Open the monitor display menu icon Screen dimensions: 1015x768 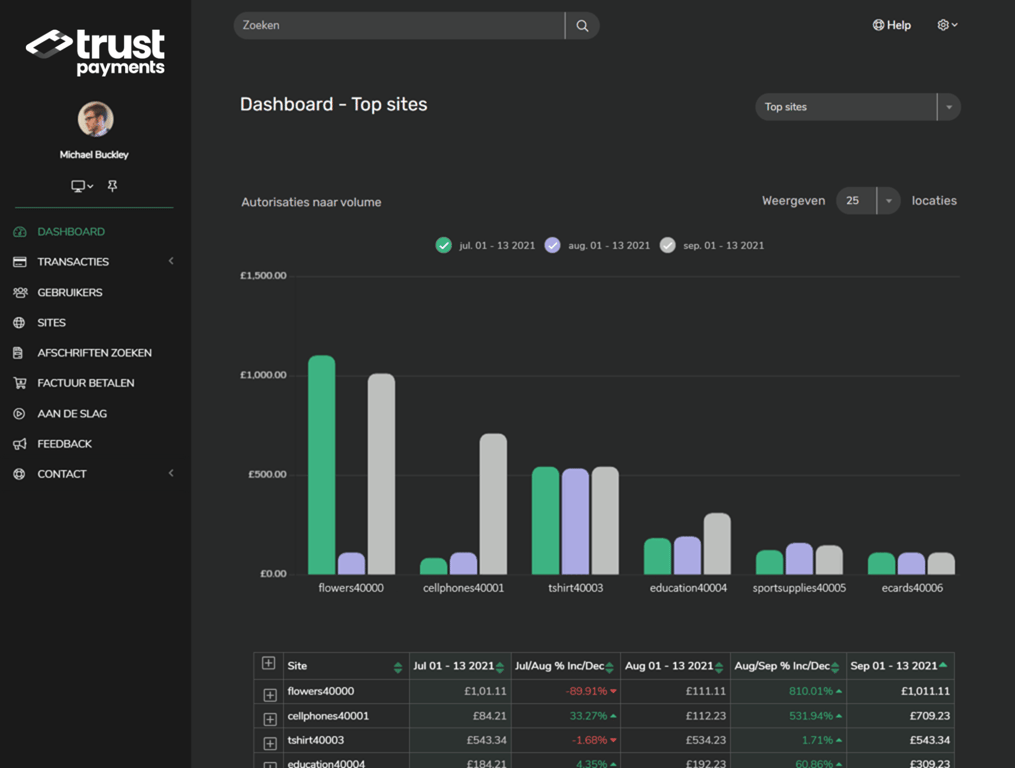pos(82,186)
